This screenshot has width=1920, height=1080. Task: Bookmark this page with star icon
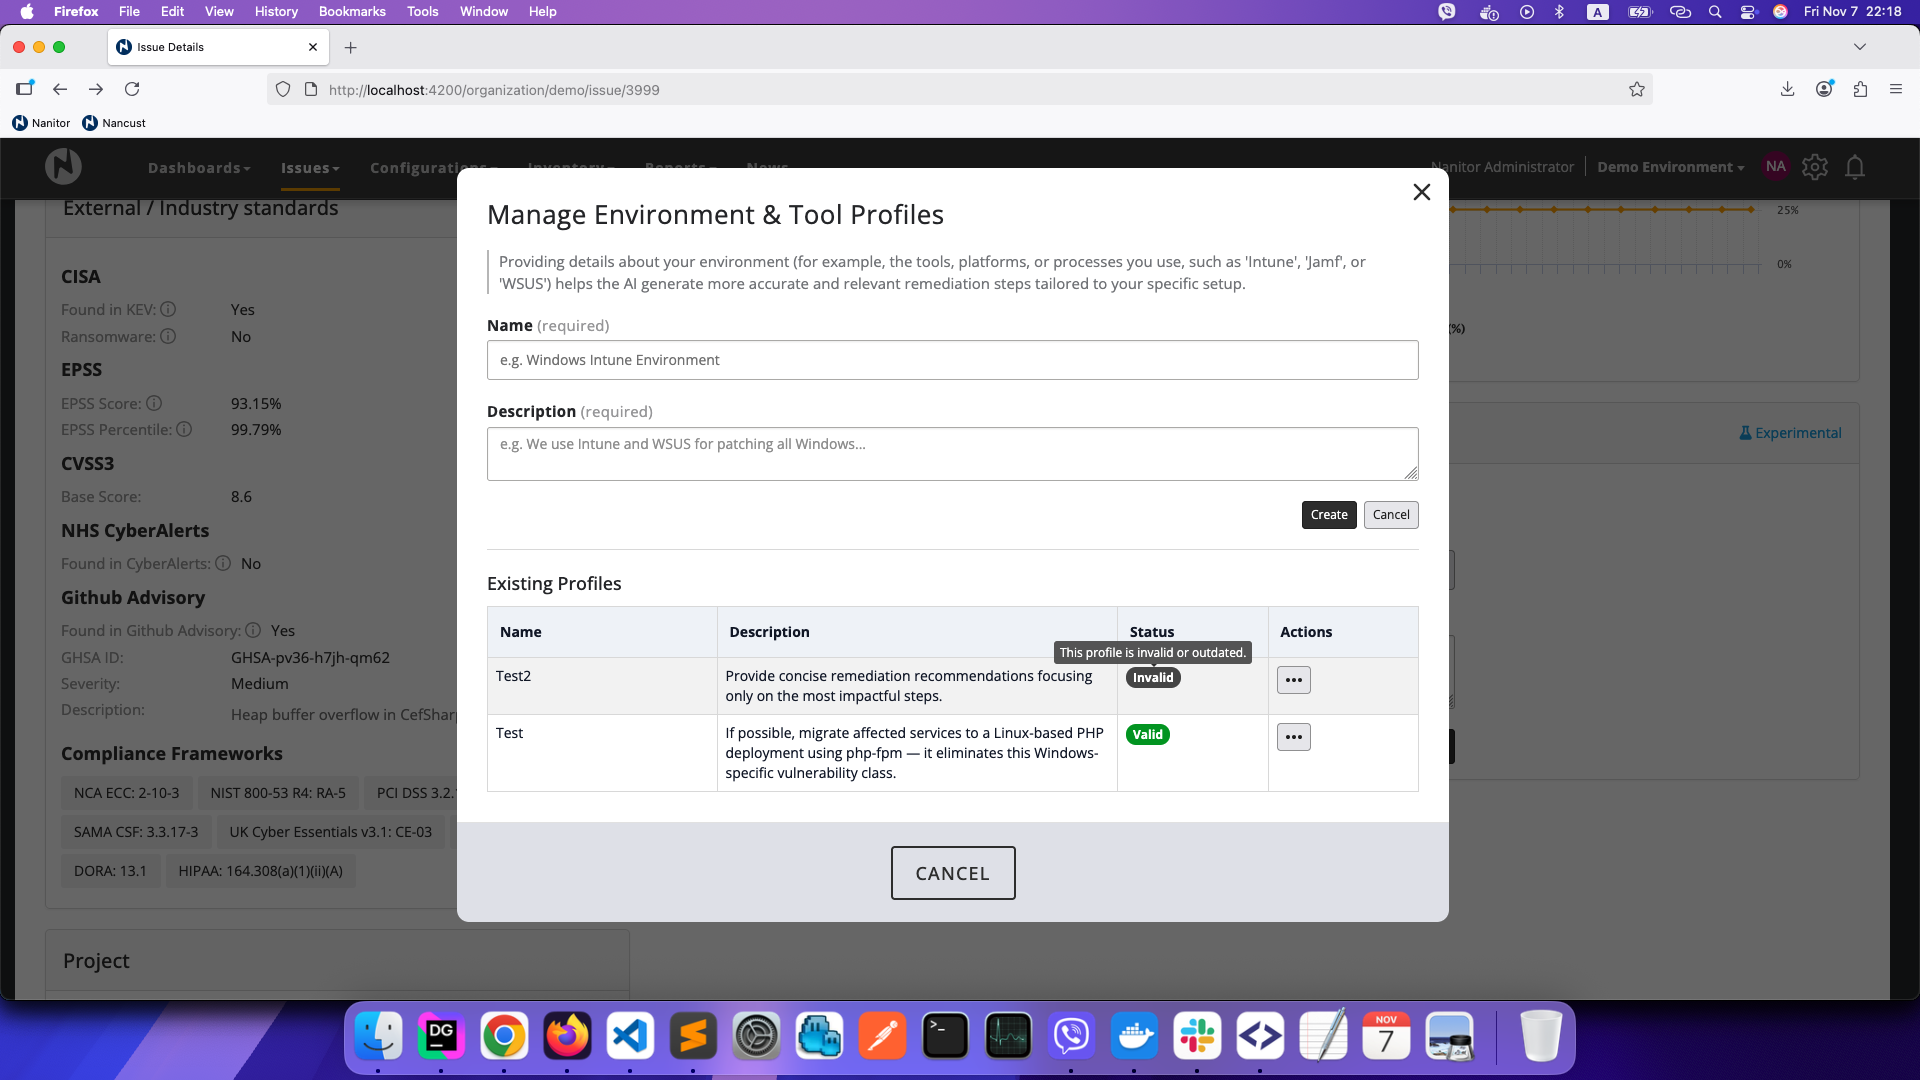pos(1636,89)
